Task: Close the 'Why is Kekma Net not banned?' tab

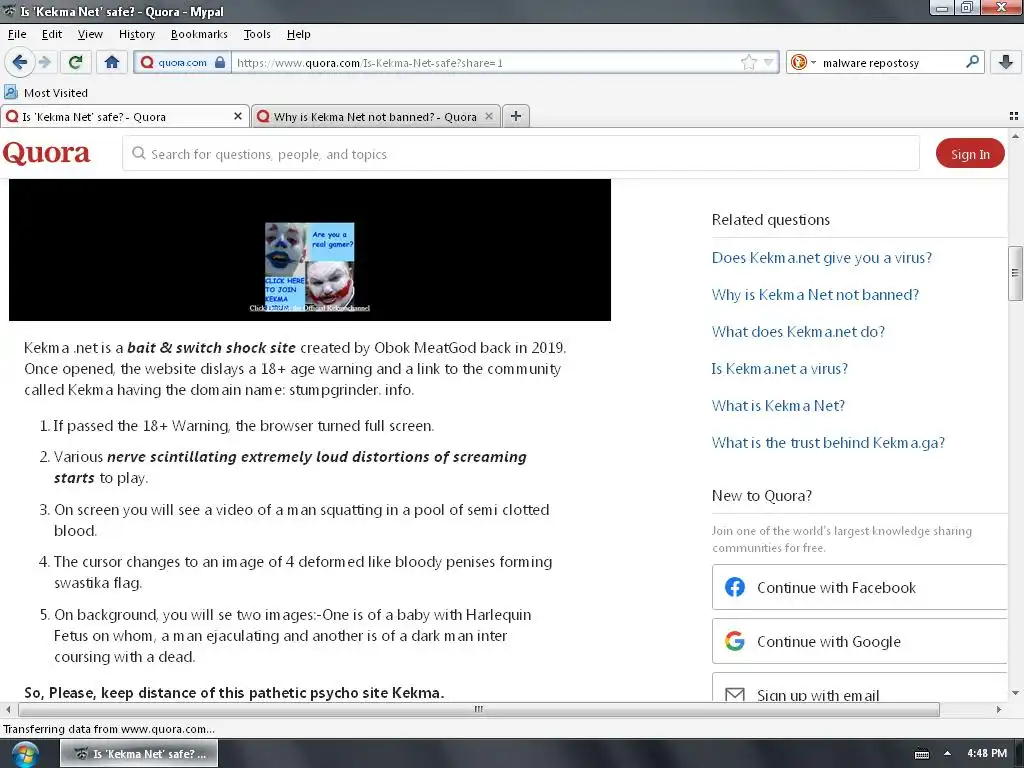Action: click(488, 116)
